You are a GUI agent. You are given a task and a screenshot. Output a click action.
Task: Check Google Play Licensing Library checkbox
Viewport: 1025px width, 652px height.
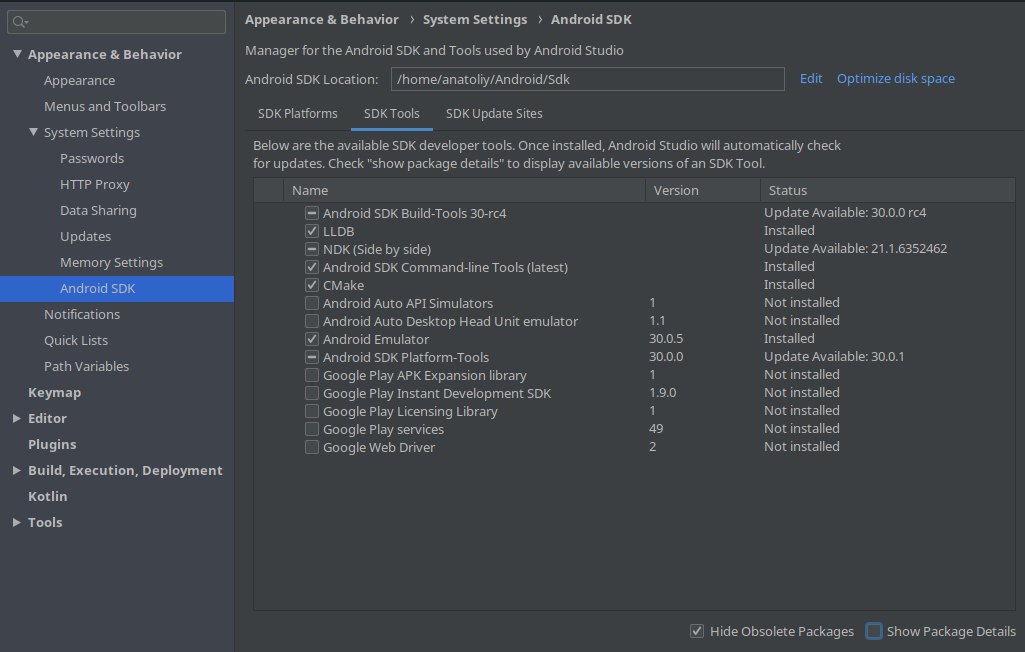(312, 411)
